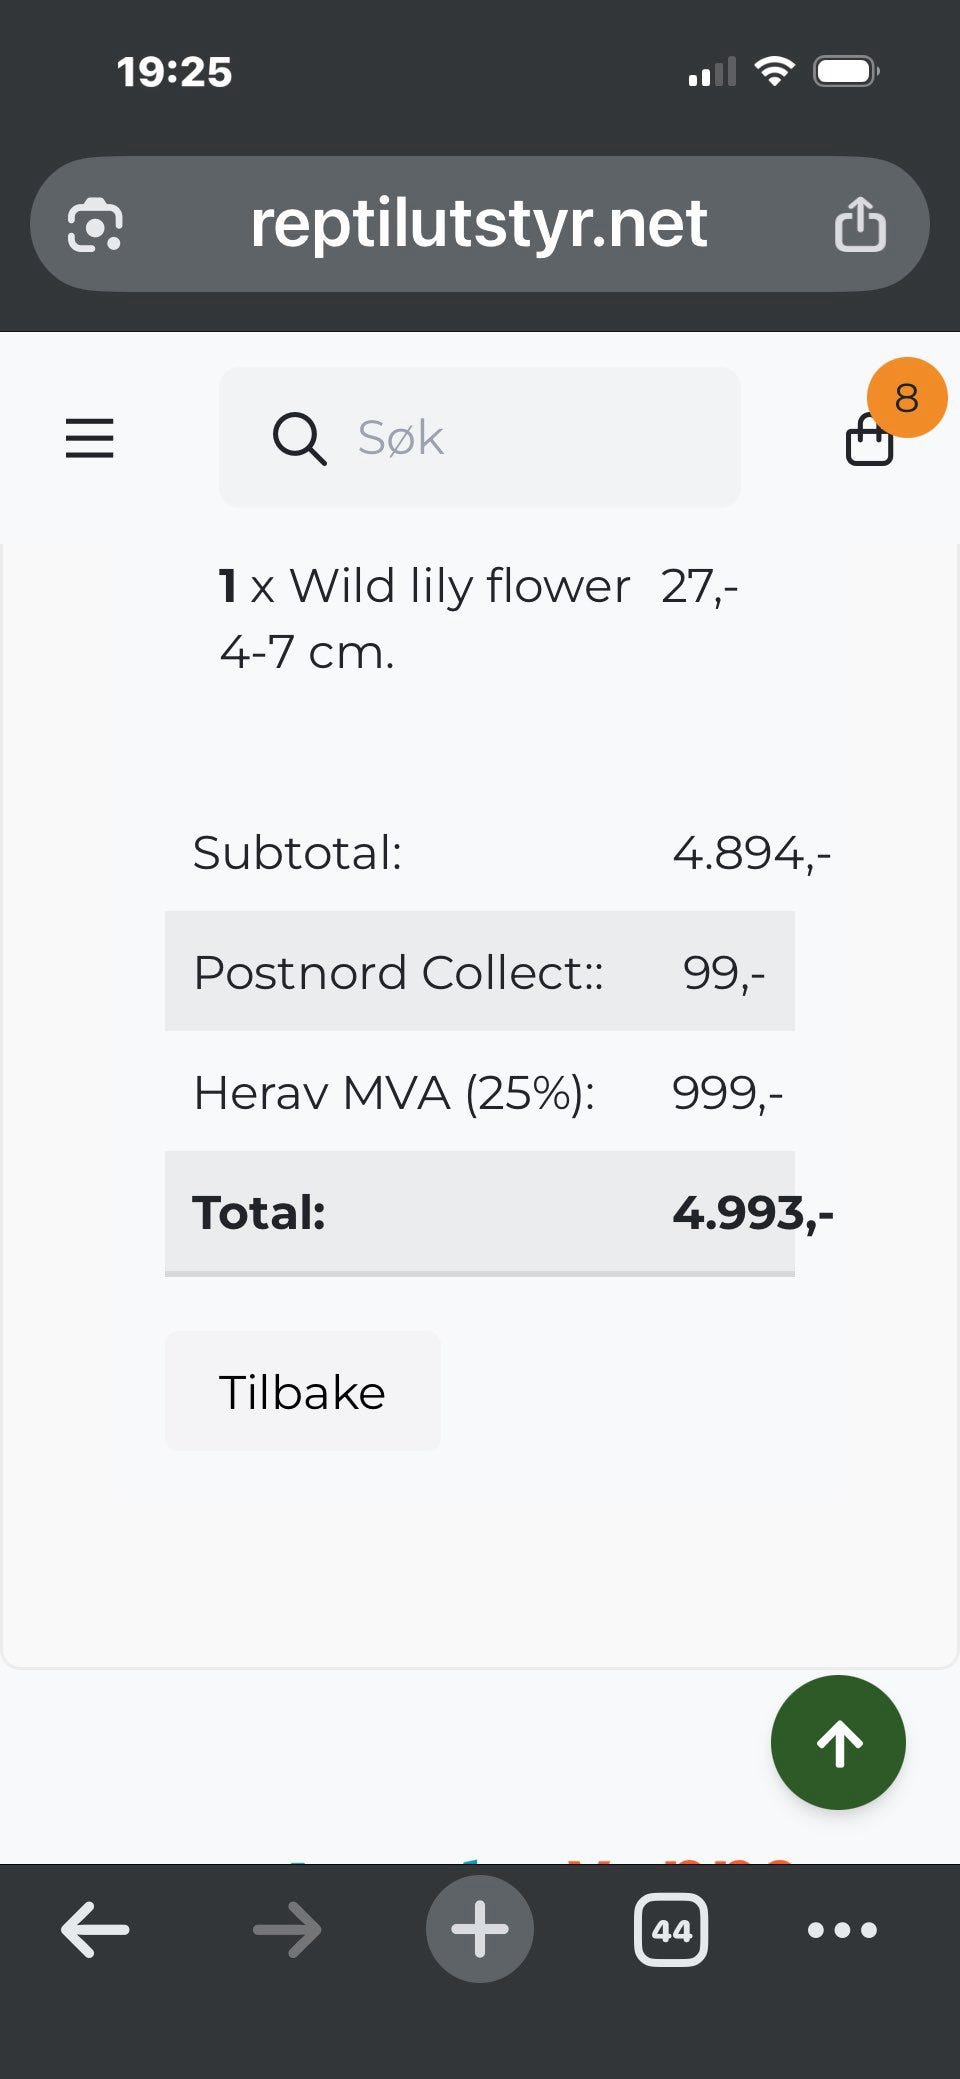Image resolution: width=960 pixels, height=2079 pixels.
Task: Tap the Herav MVA (25%) row
Action: (480, 1091)
